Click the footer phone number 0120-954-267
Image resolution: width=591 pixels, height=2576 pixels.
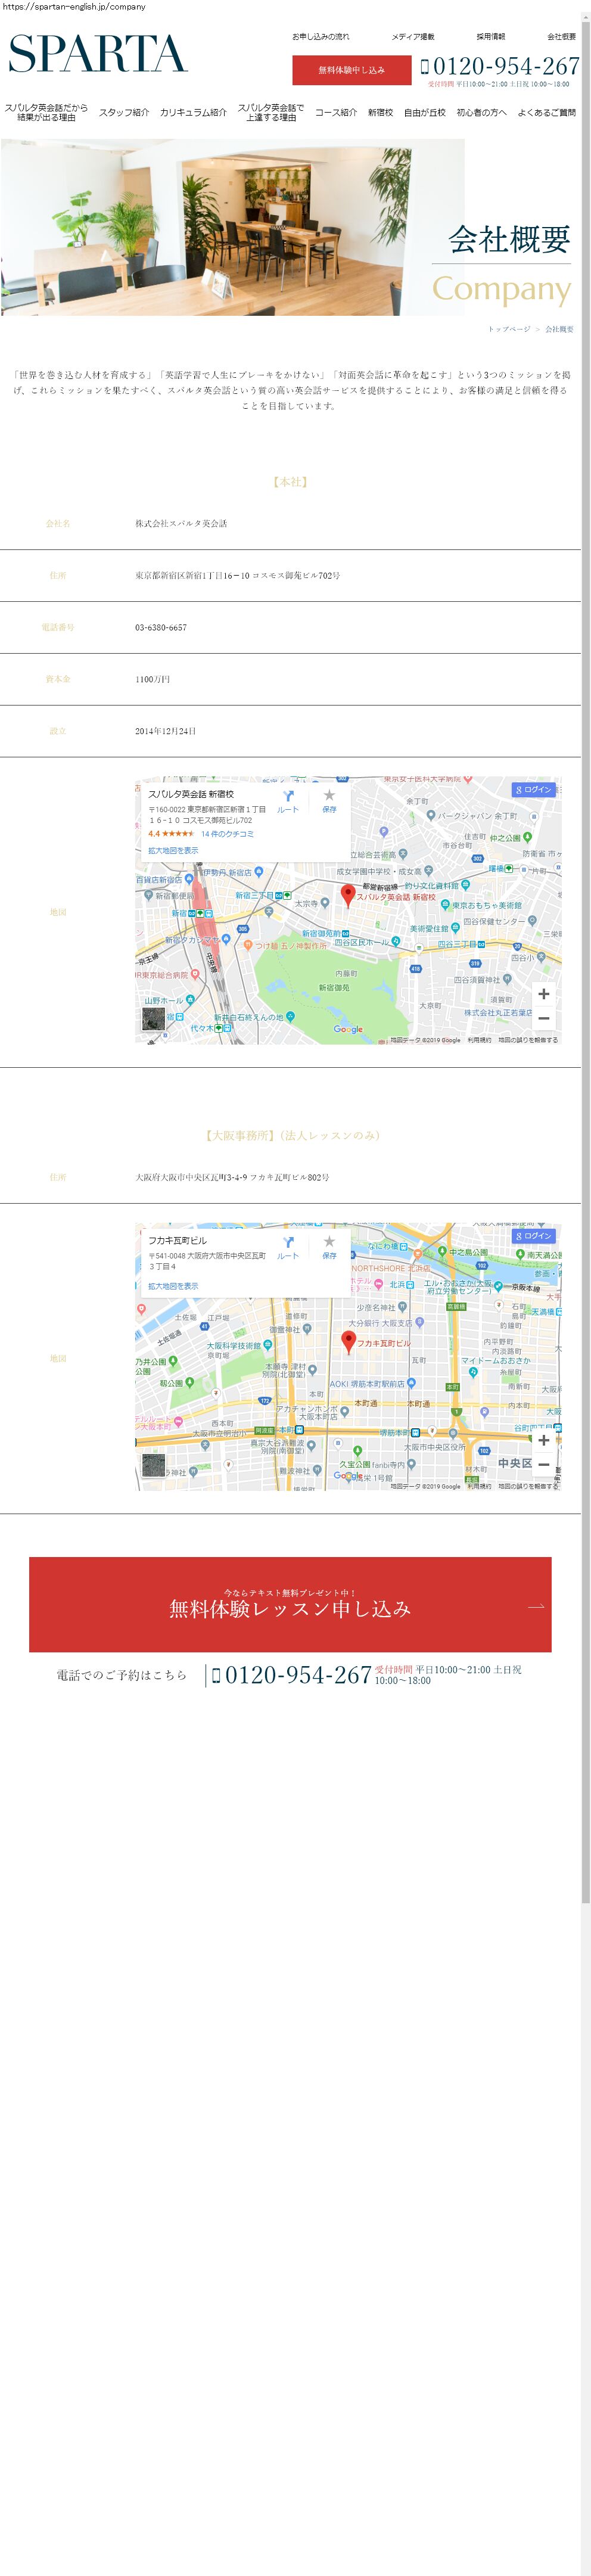(x=298, y=1675)
